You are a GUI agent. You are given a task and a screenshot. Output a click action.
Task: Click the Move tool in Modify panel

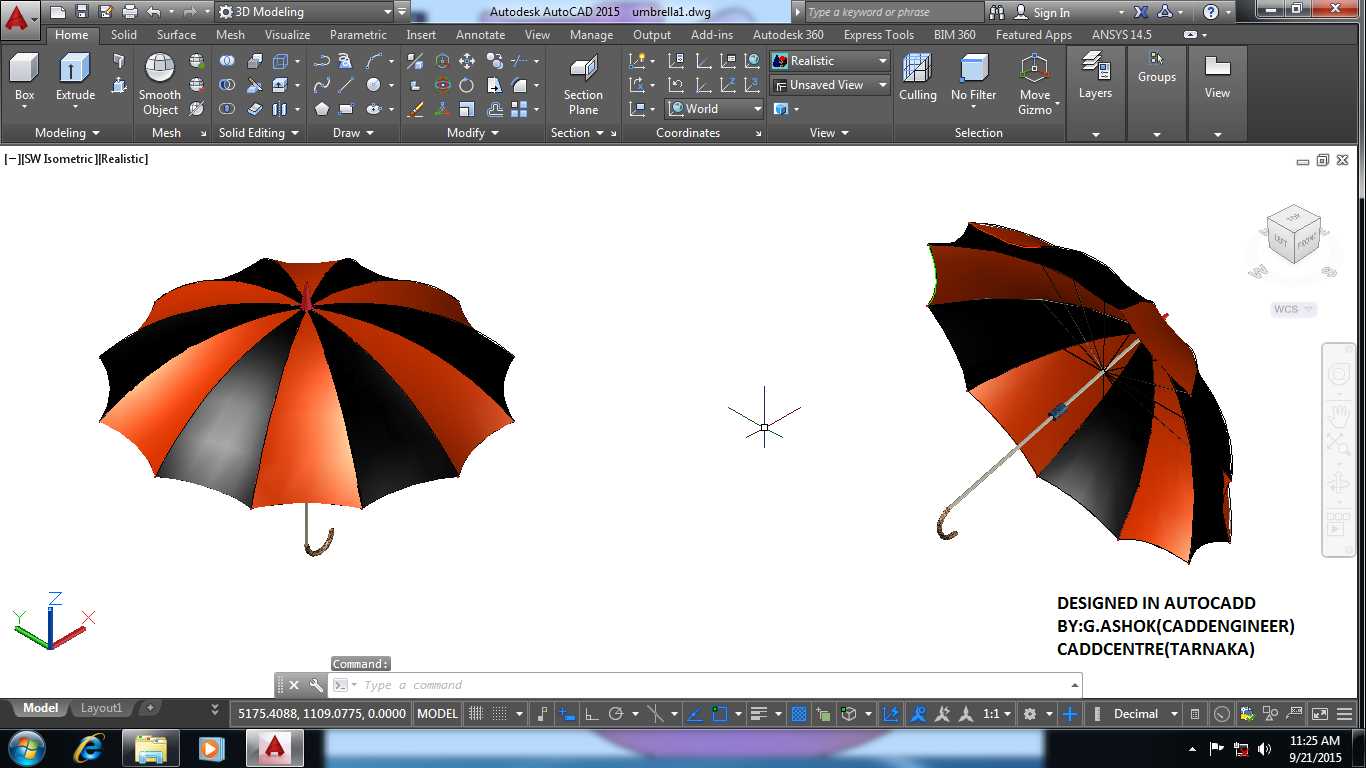467,61
